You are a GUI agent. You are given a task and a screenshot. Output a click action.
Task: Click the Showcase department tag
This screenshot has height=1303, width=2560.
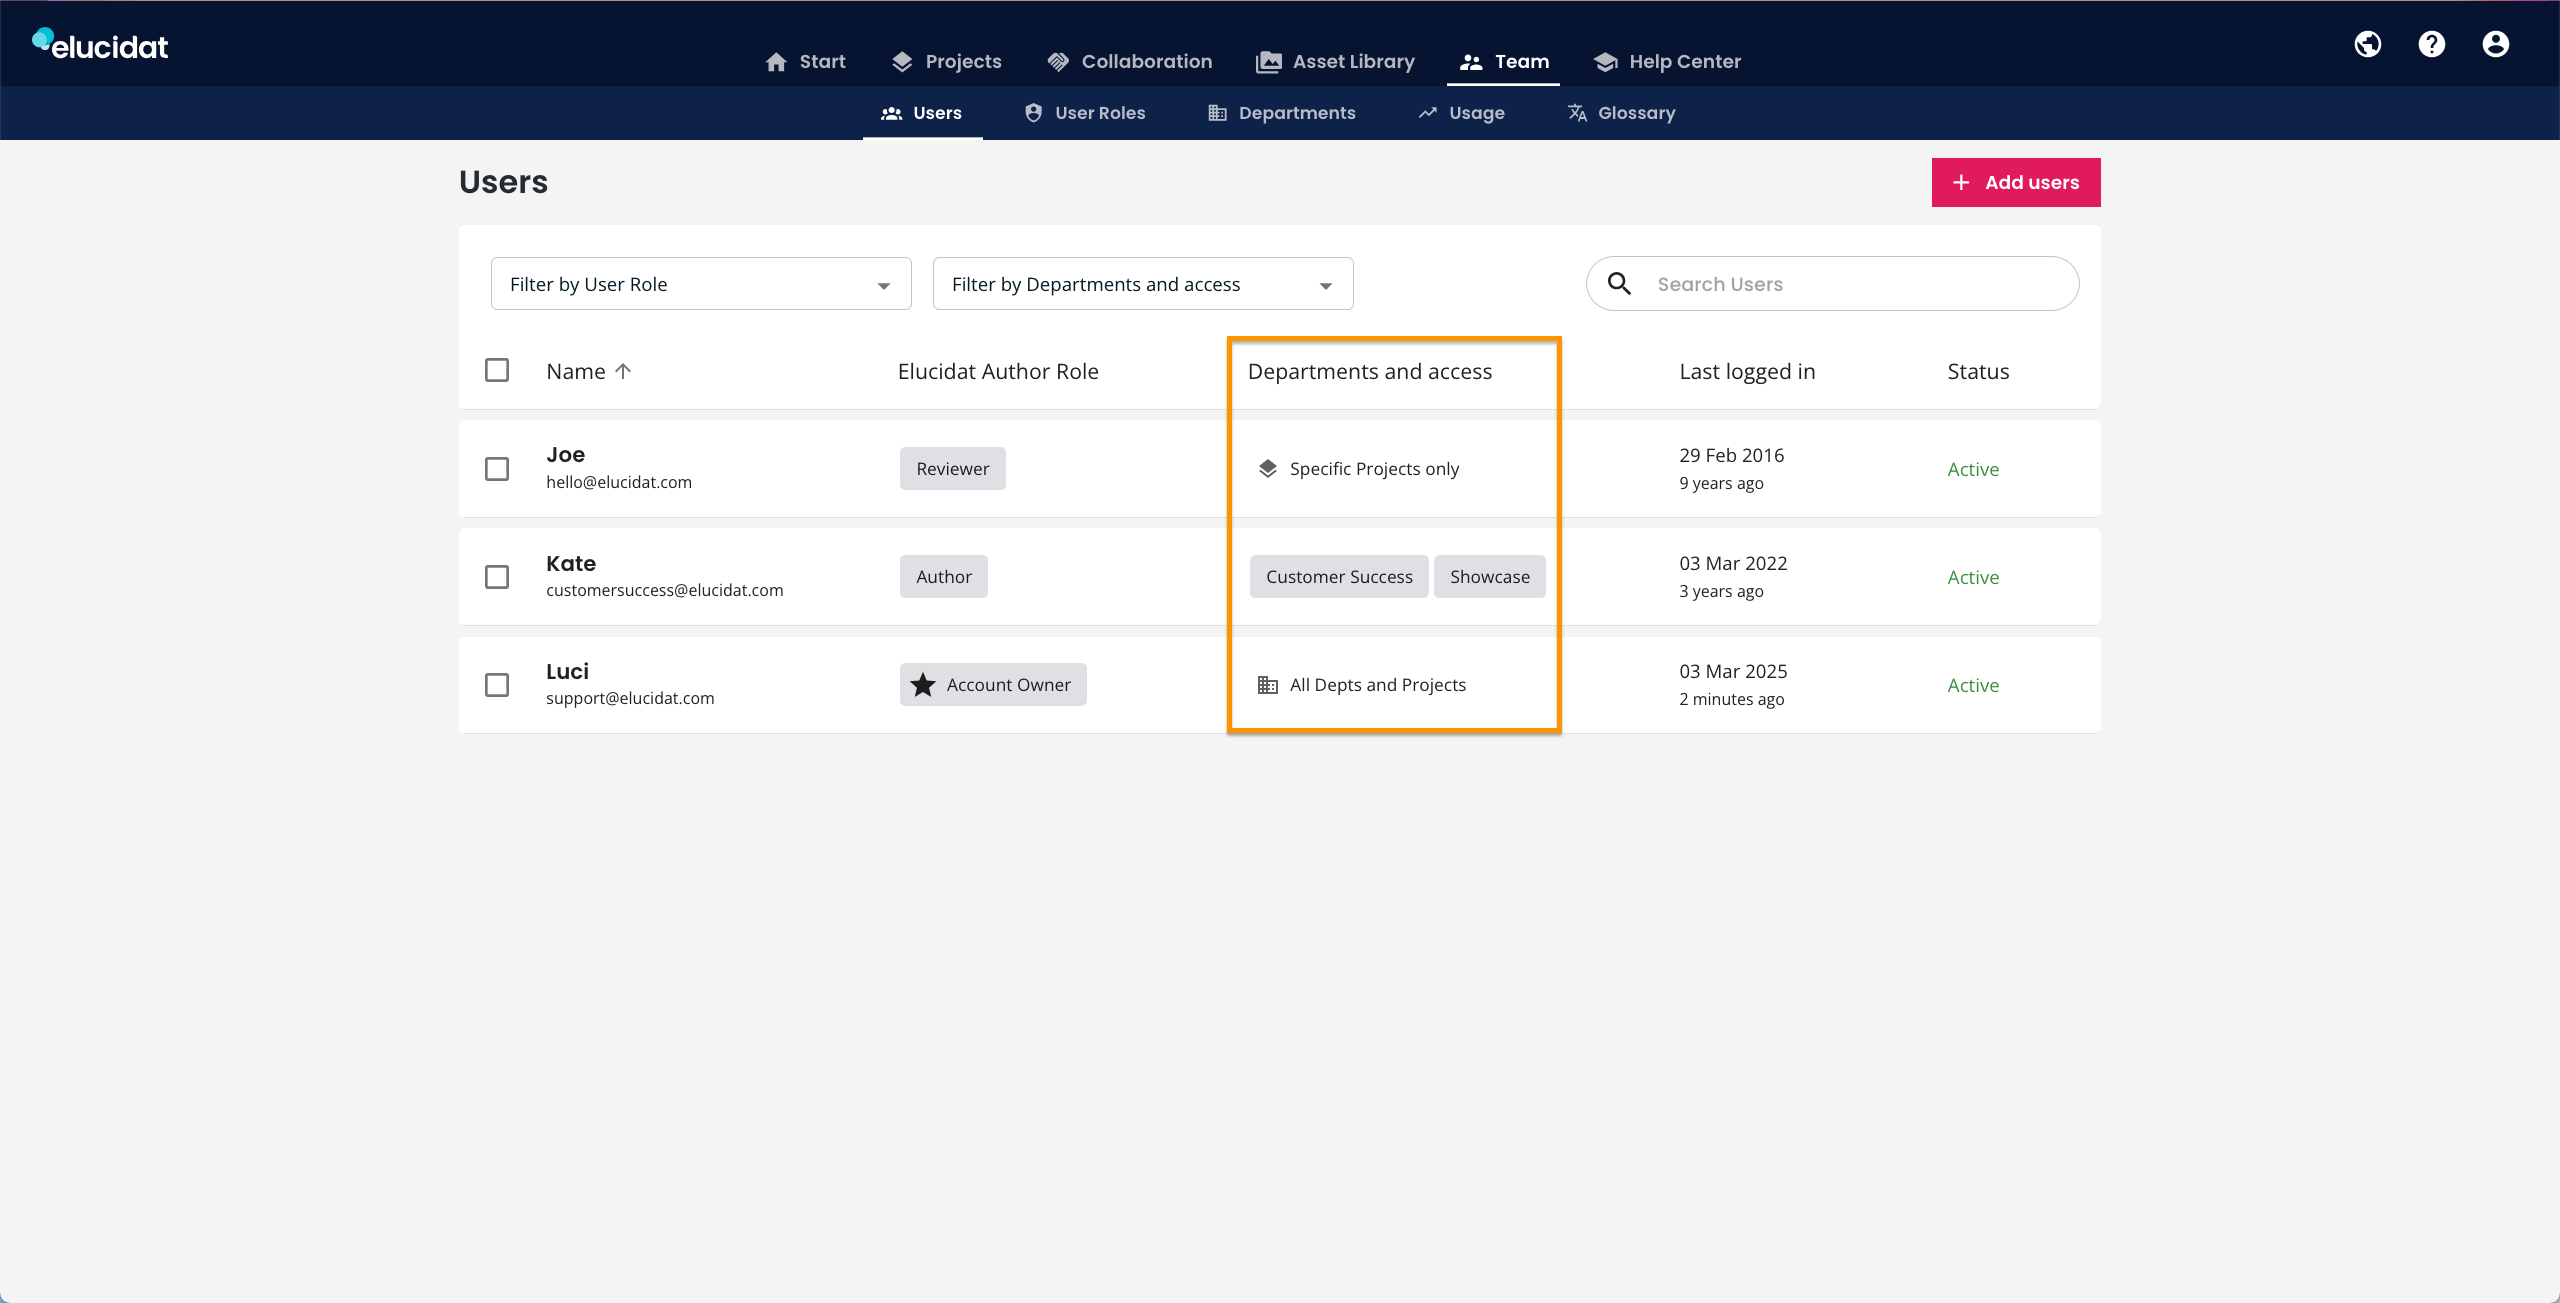[1490, 577]
